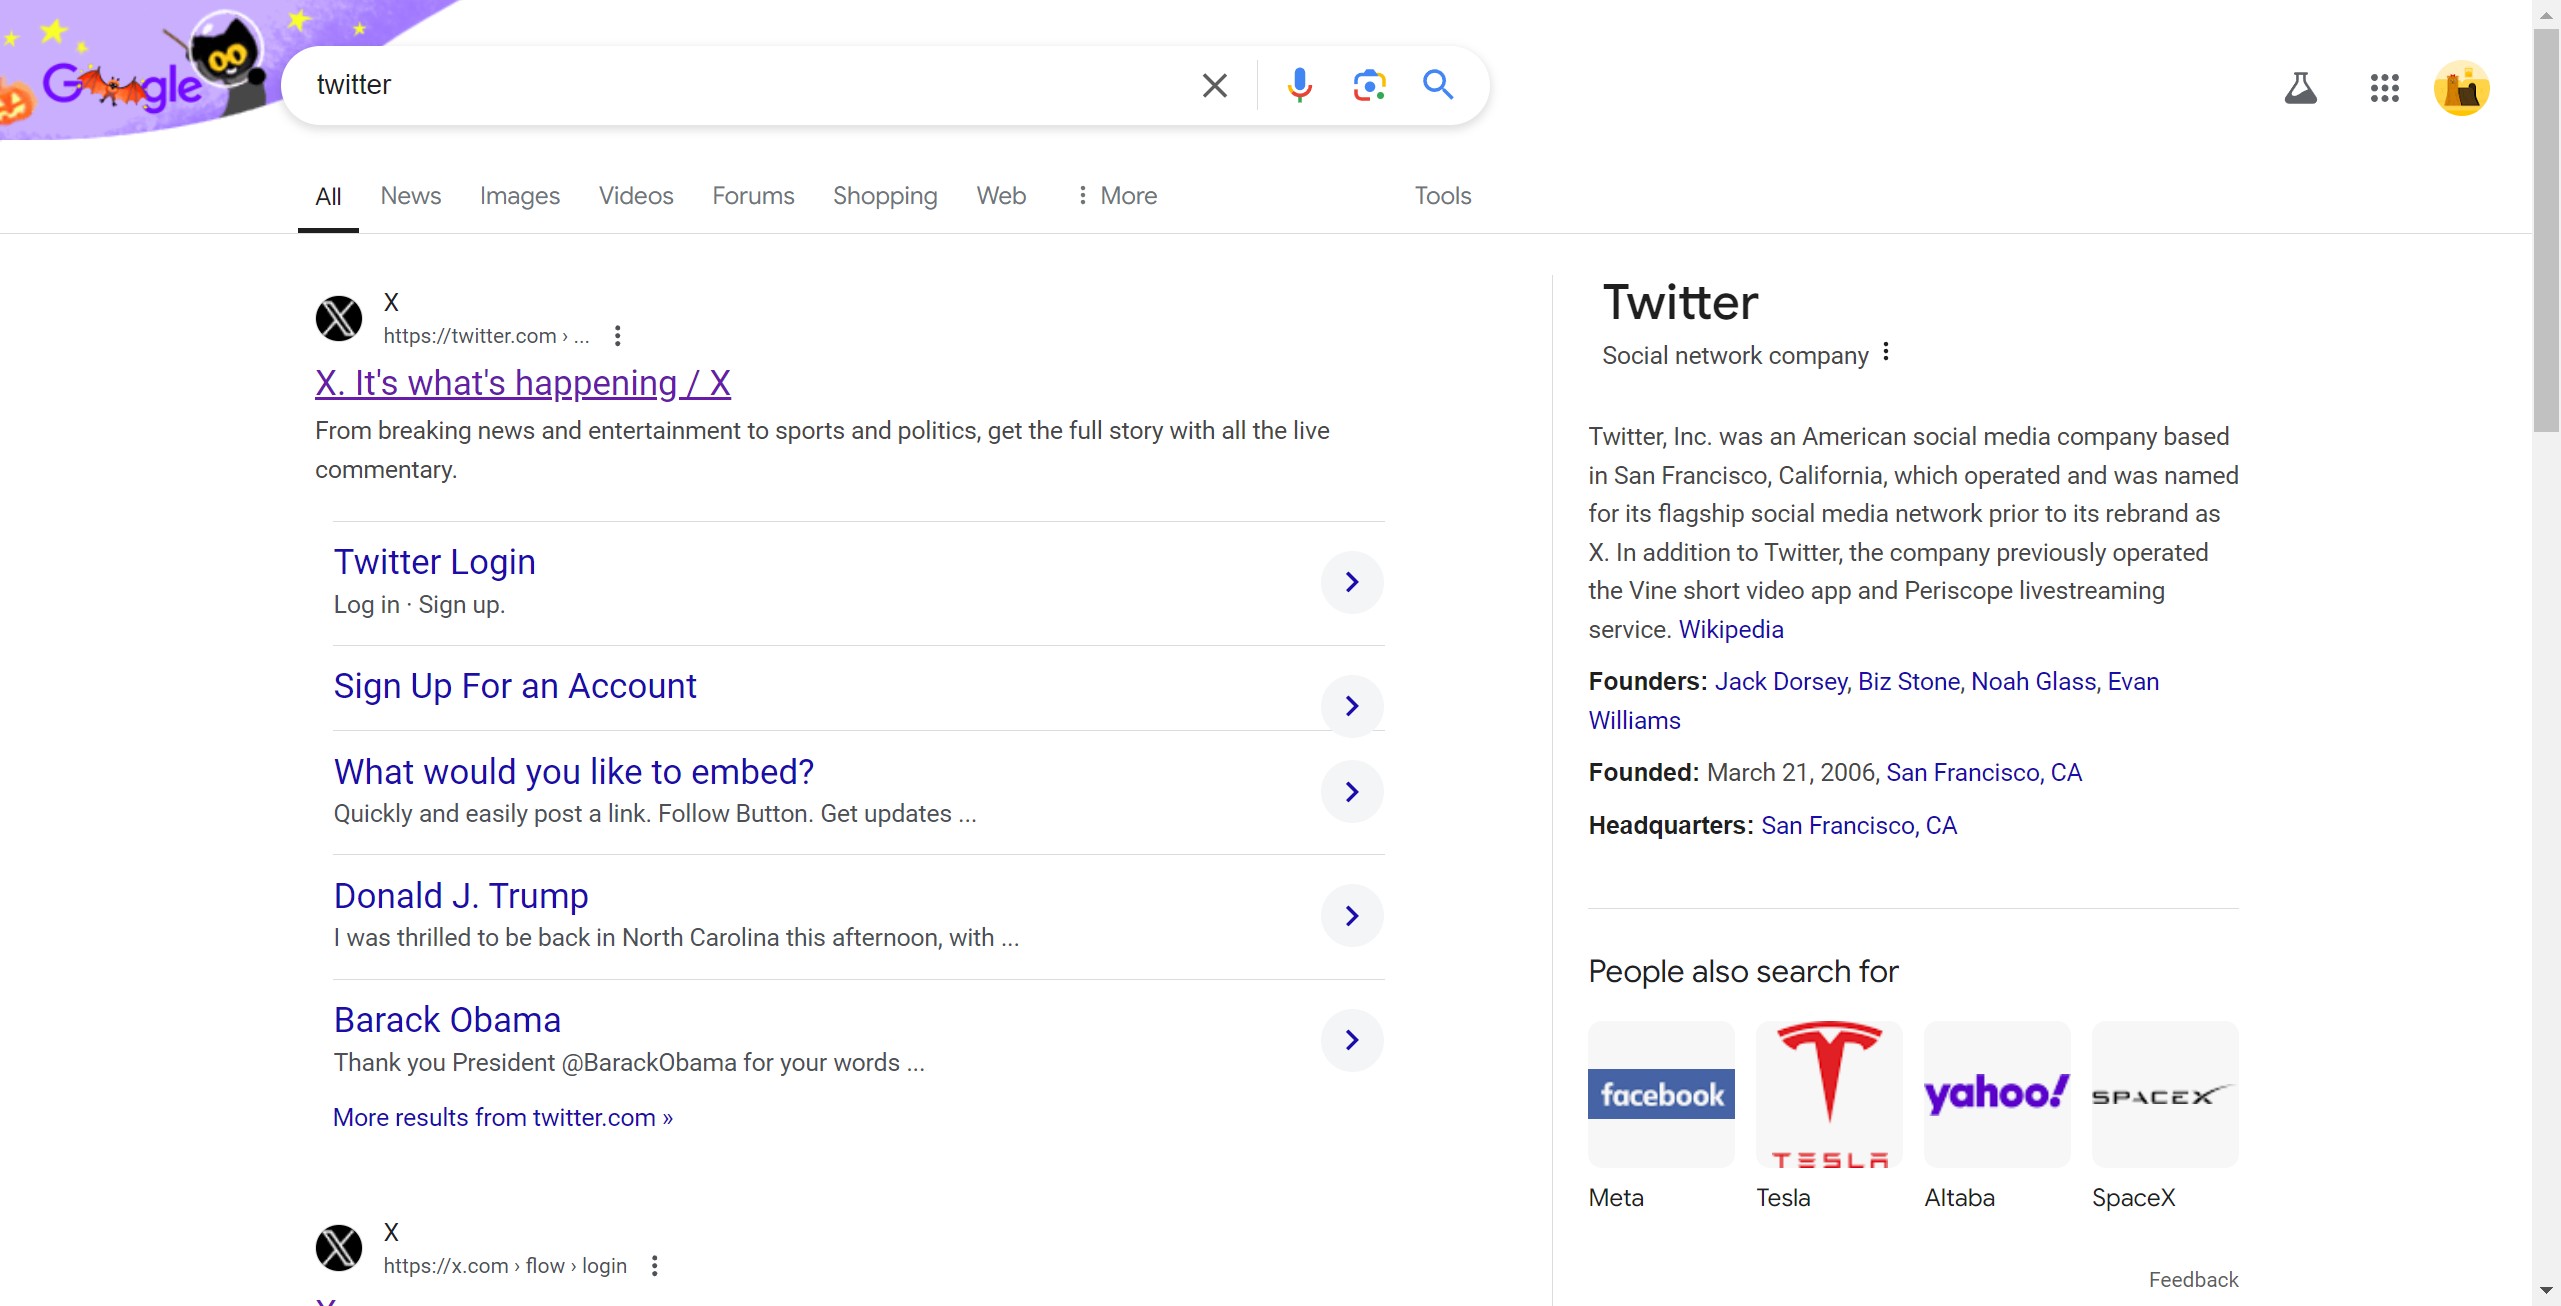Expand Donald J. Trump sitelink arrow
Image resolution: width=2561 pixels, height=1306 pixels.
tap(1352, 916)
